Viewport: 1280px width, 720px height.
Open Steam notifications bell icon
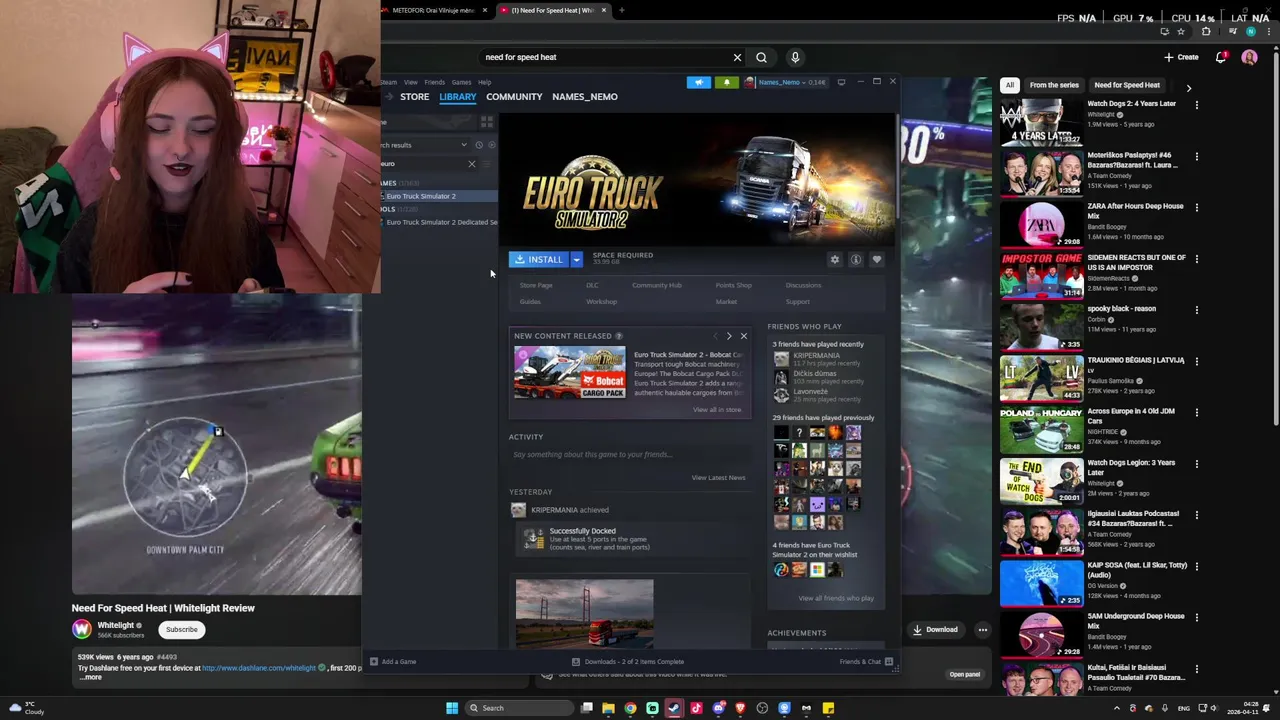tap(727, 82)
